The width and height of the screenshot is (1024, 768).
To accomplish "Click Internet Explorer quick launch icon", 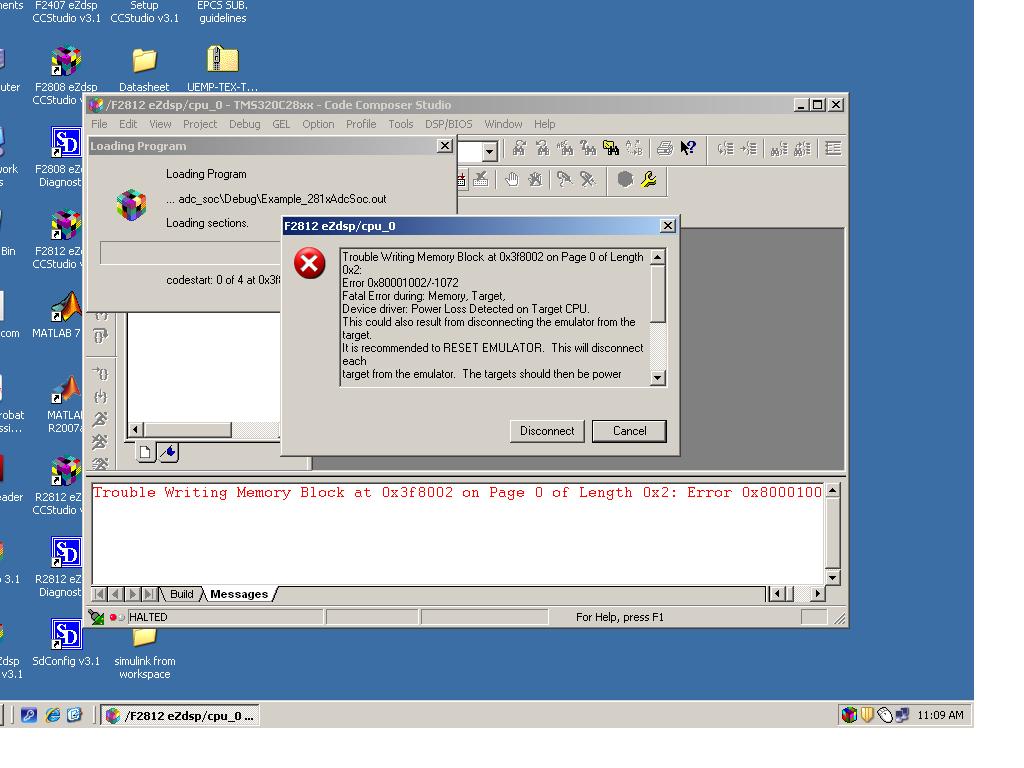I will click(x=53, y=715).
